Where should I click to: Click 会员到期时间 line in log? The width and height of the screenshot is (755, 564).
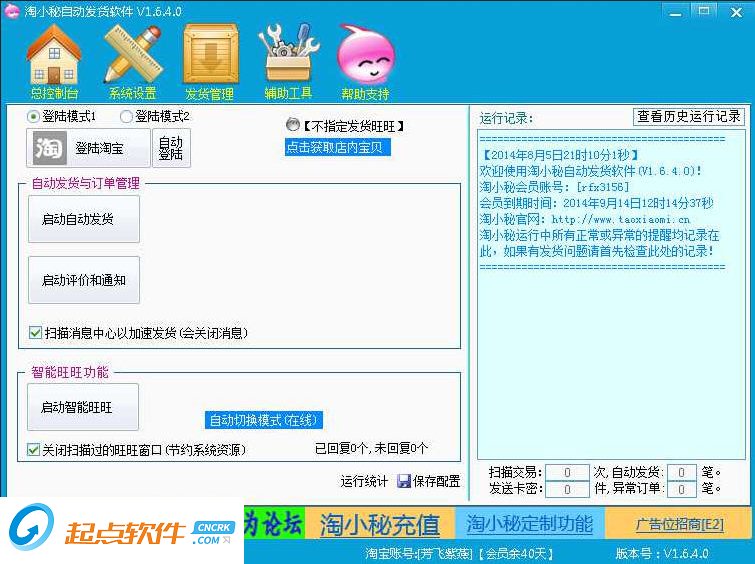click(x=596, y=203)
